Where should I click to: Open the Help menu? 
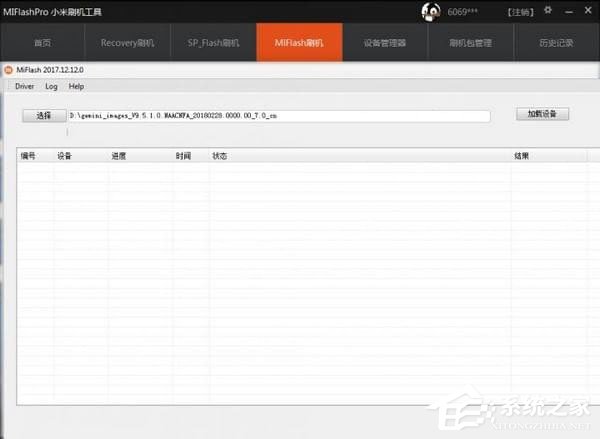coord(76,86)
